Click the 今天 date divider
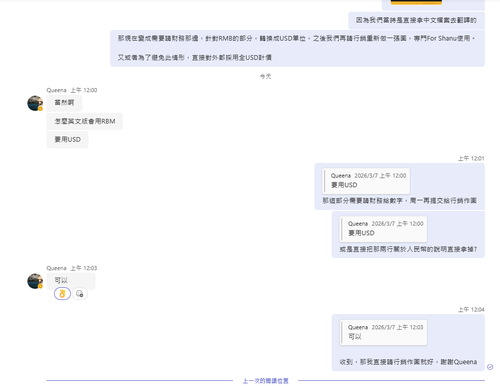This screenshot has height=386, width=500. click(266, 77)
